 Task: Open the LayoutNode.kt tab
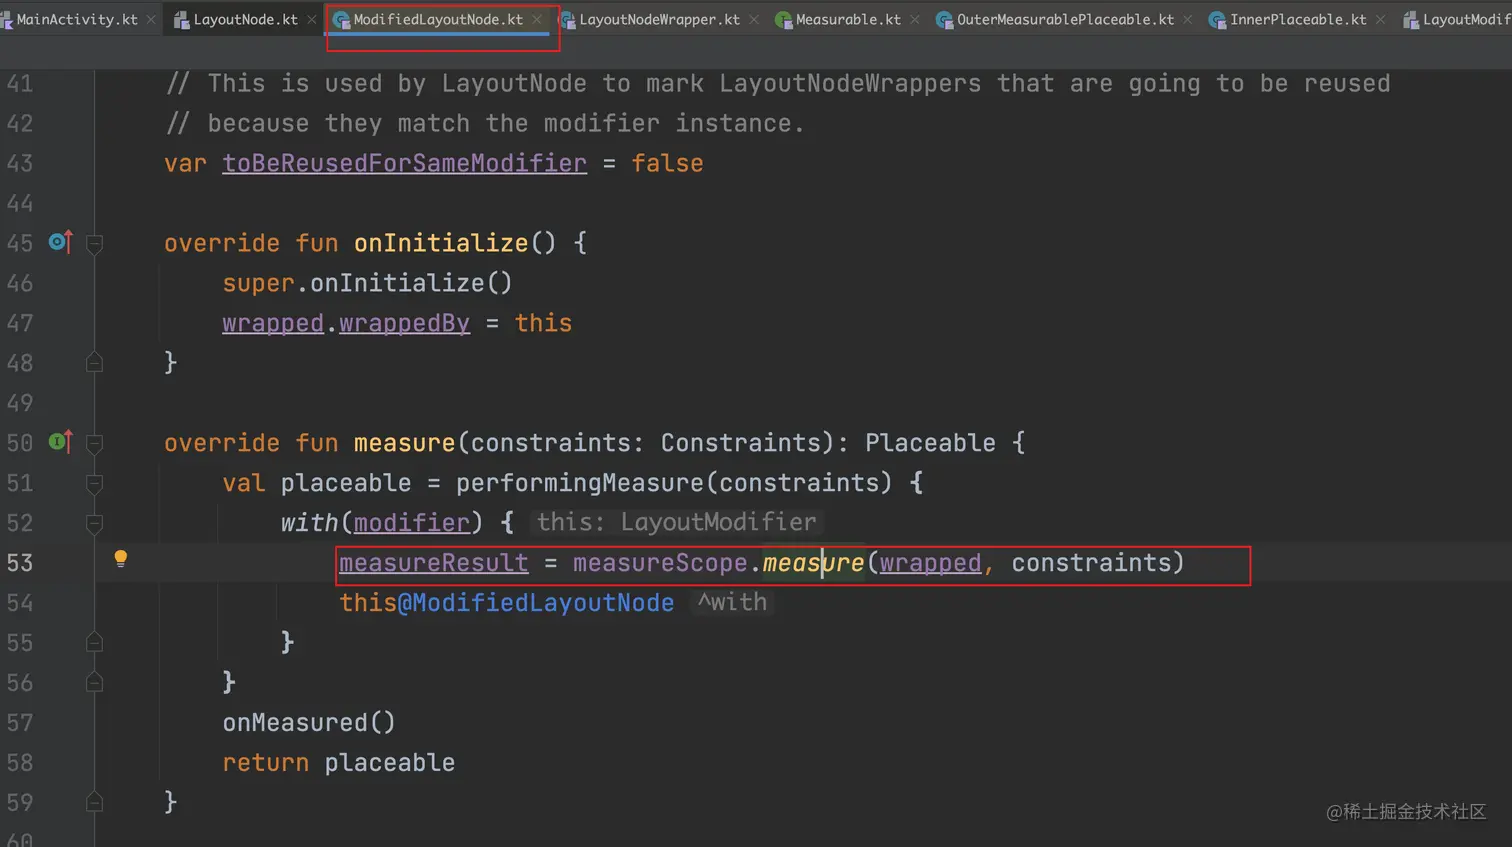pos(245,19)
